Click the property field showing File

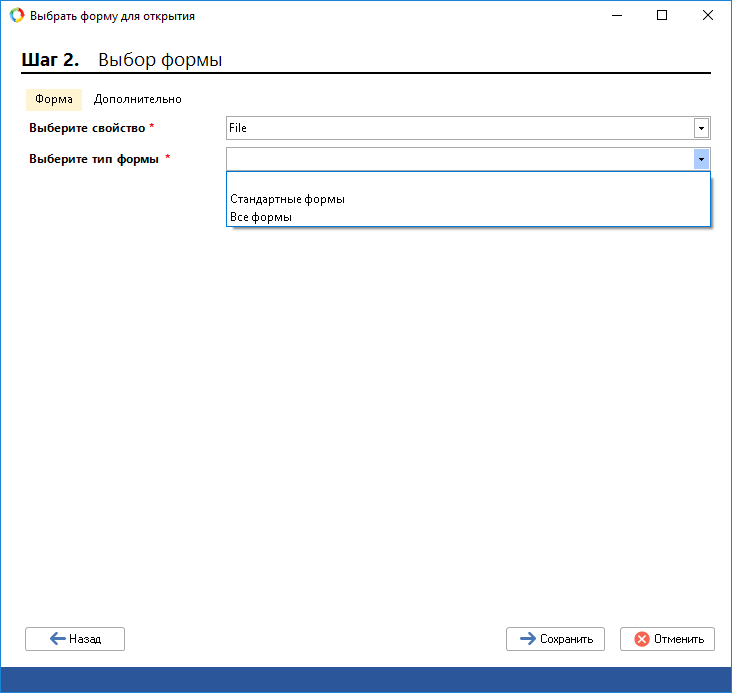pos(459,128)
